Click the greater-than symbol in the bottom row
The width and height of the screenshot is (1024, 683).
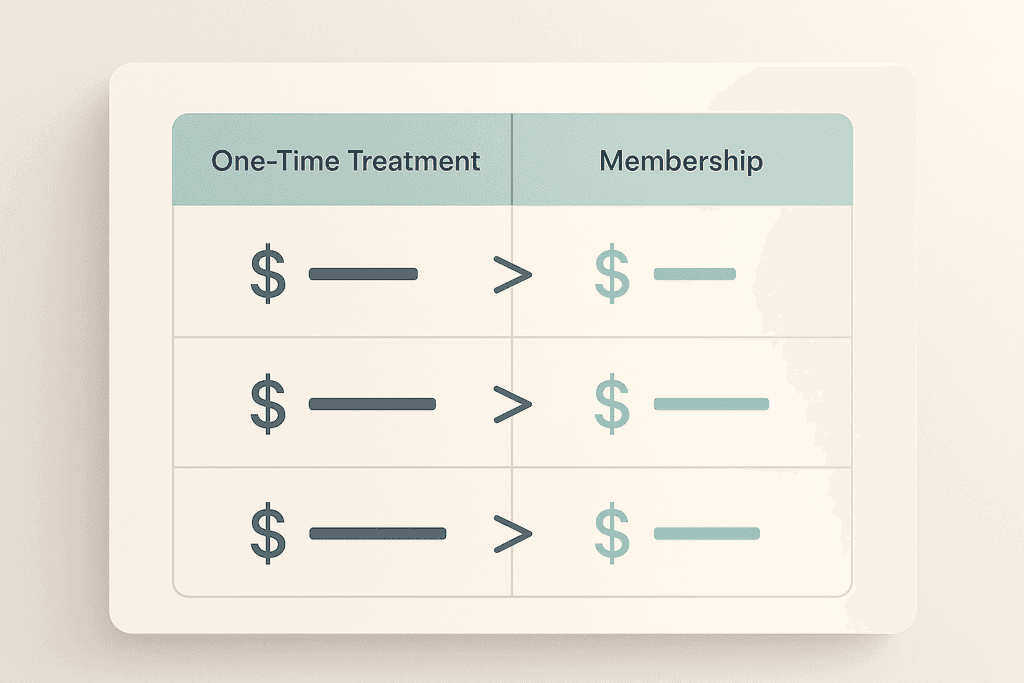pos(513,534)
